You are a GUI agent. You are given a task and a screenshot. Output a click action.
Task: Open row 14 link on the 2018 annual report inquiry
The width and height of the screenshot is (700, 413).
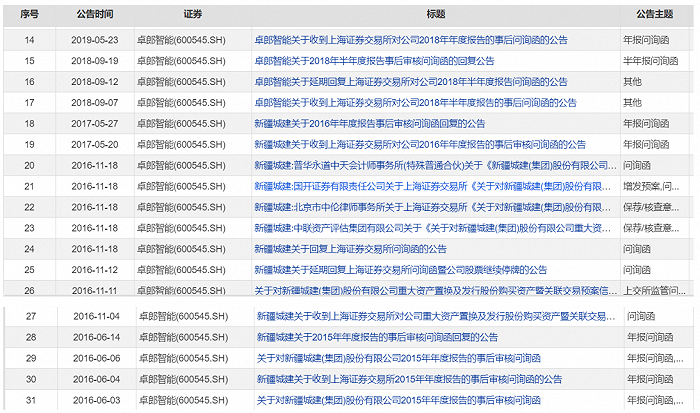click(411, 40)
